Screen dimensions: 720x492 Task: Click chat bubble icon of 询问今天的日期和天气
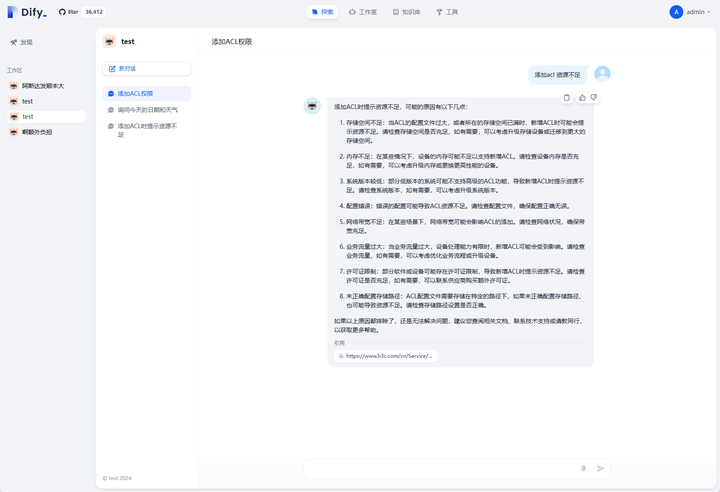pyautogui.click(x=111, y=110)
